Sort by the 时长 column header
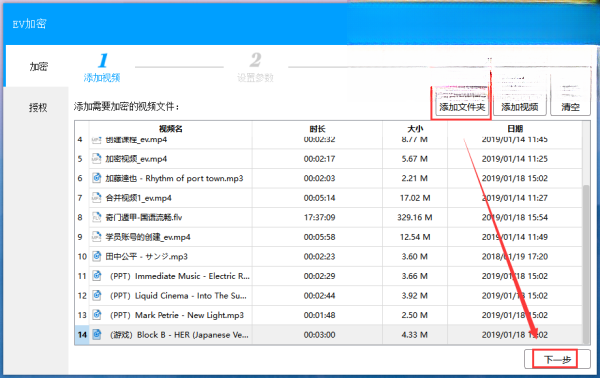 317,129
